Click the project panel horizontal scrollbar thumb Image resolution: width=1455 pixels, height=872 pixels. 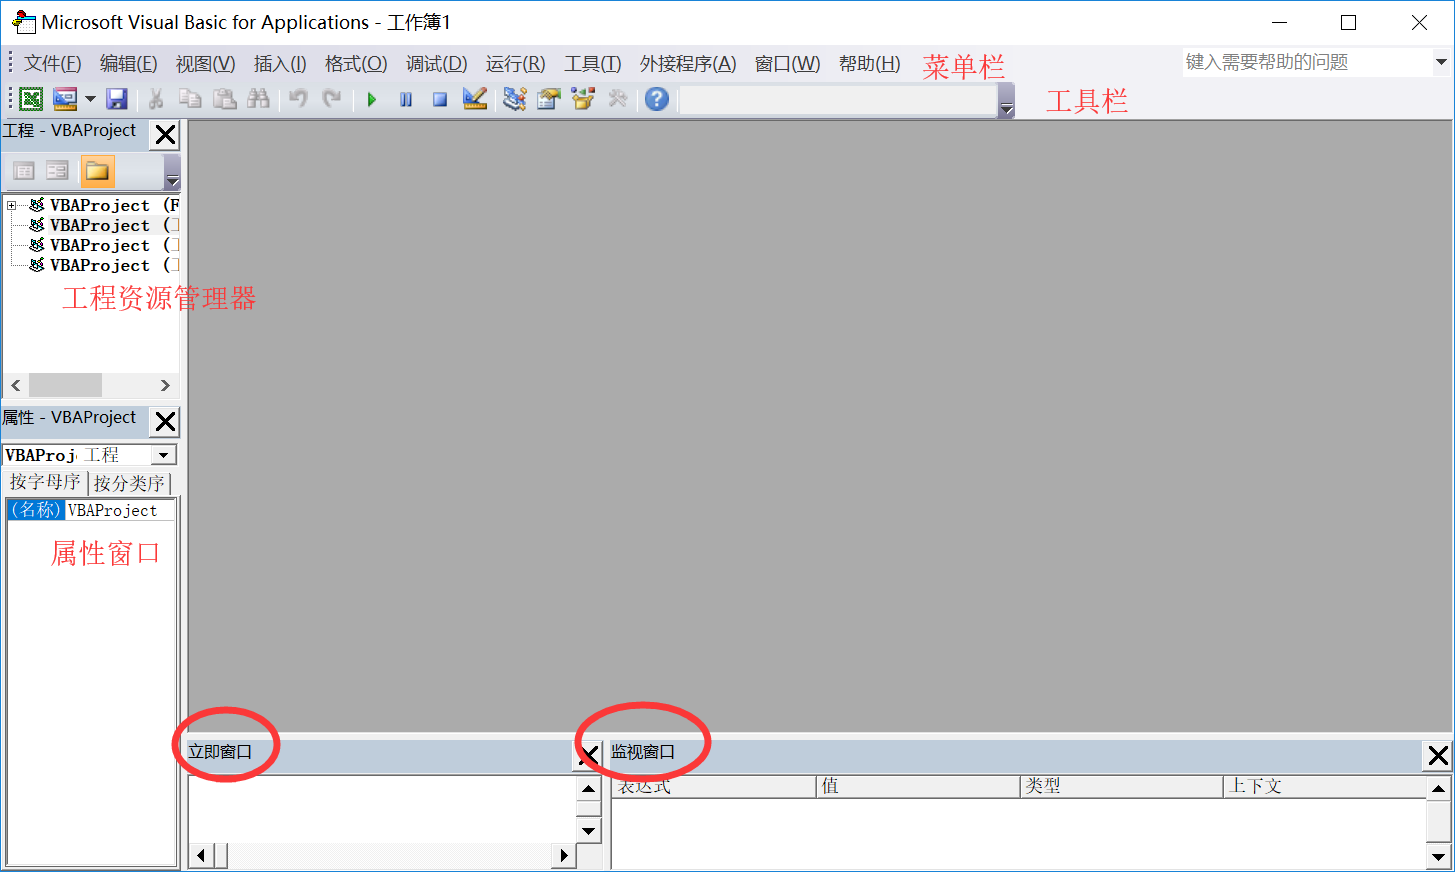coord(66,385)
